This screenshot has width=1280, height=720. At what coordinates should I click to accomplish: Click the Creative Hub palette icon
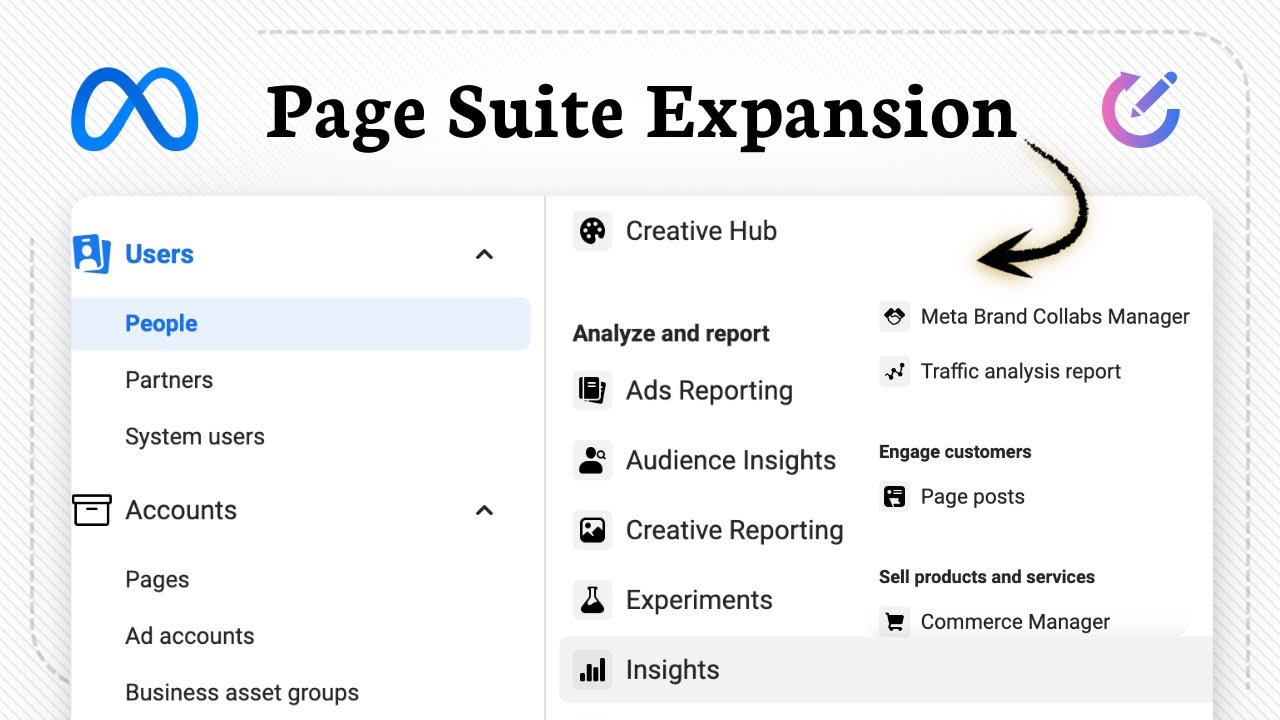[x=592, y=231]
